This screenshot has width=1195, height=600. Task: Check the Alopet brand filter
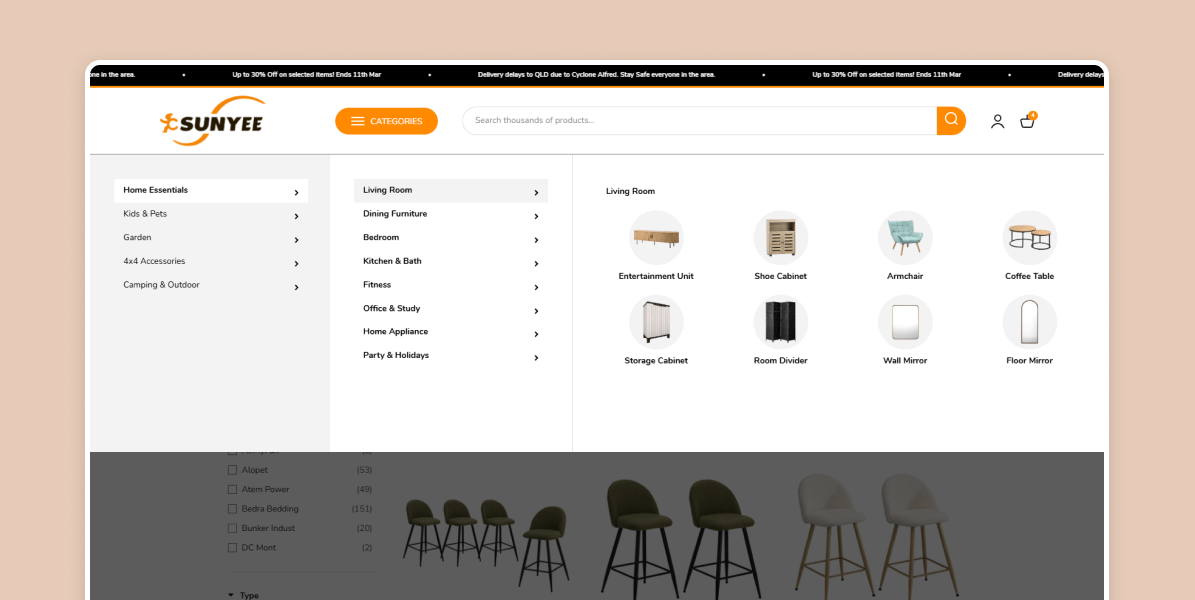[x=233, y=469]
